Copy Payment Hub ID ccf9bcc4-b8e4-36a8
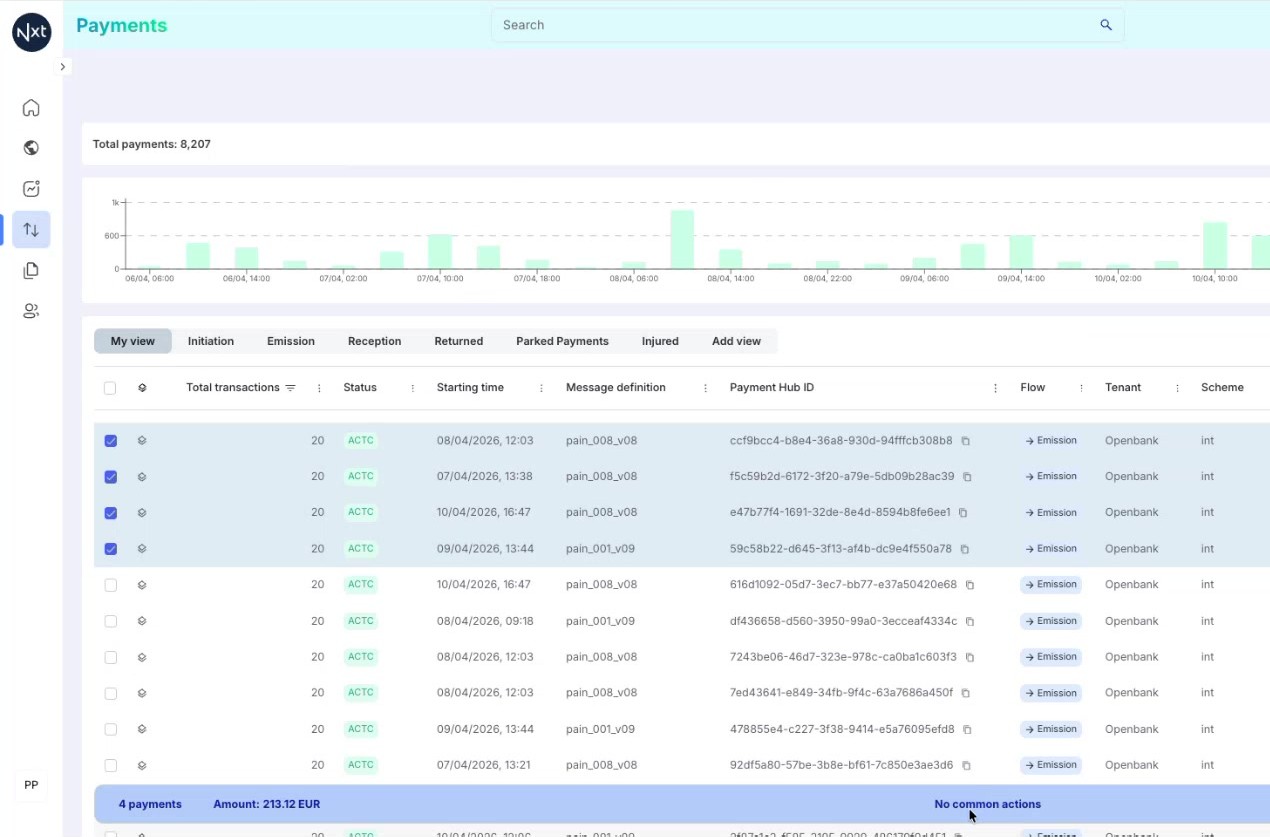This screenshot has height=837, width=1270. (966, 441)
